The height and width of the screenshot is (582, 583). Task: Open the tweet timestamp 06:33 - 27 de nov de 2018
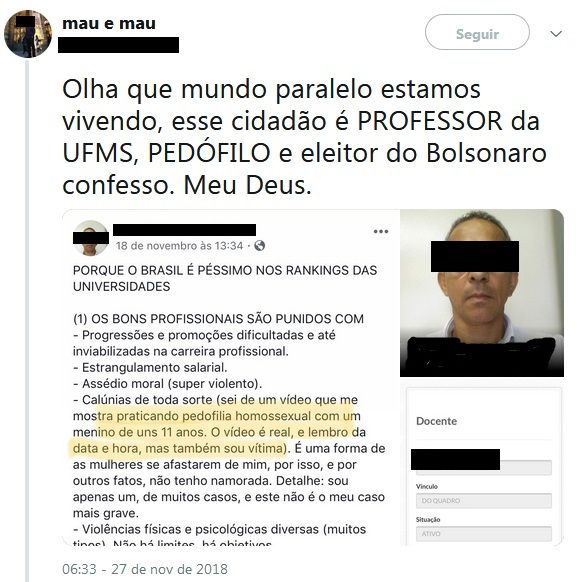[145, 569]
